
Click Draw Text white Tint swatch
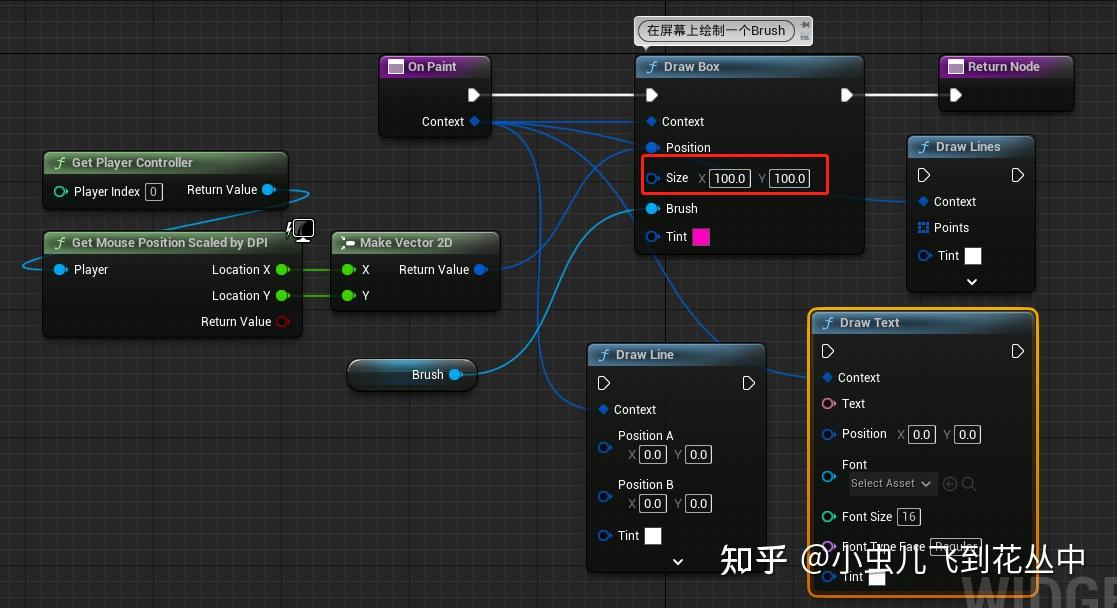(877, 577)
